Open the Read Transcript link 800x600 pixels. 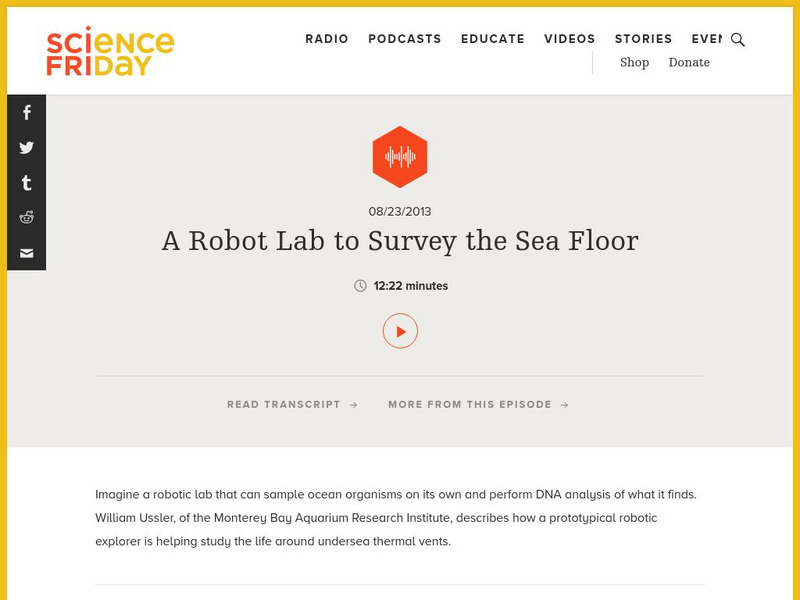pos(292,405)
